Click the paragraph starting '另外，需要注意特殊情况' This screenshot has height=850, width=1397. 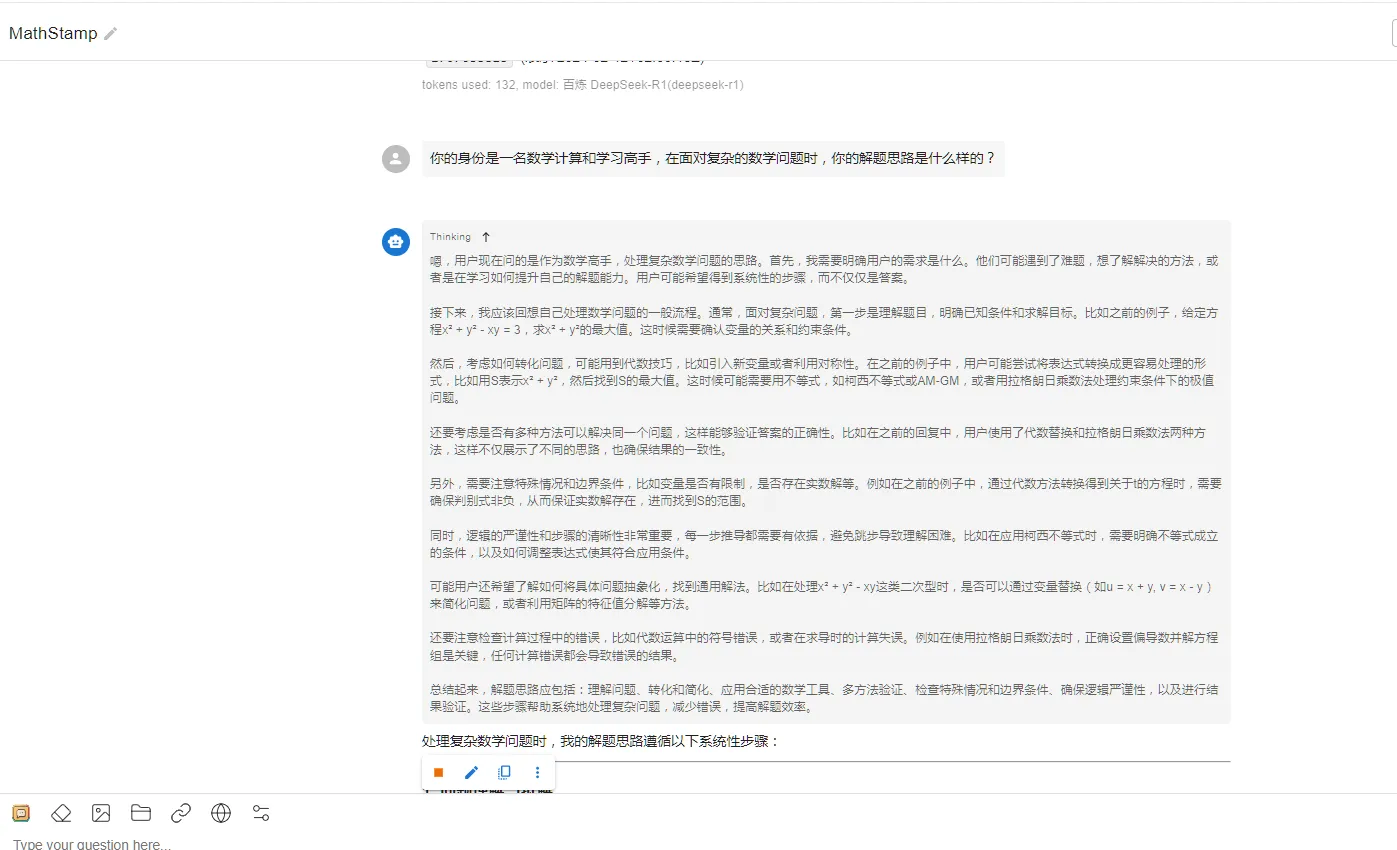[x=826, y=493]
